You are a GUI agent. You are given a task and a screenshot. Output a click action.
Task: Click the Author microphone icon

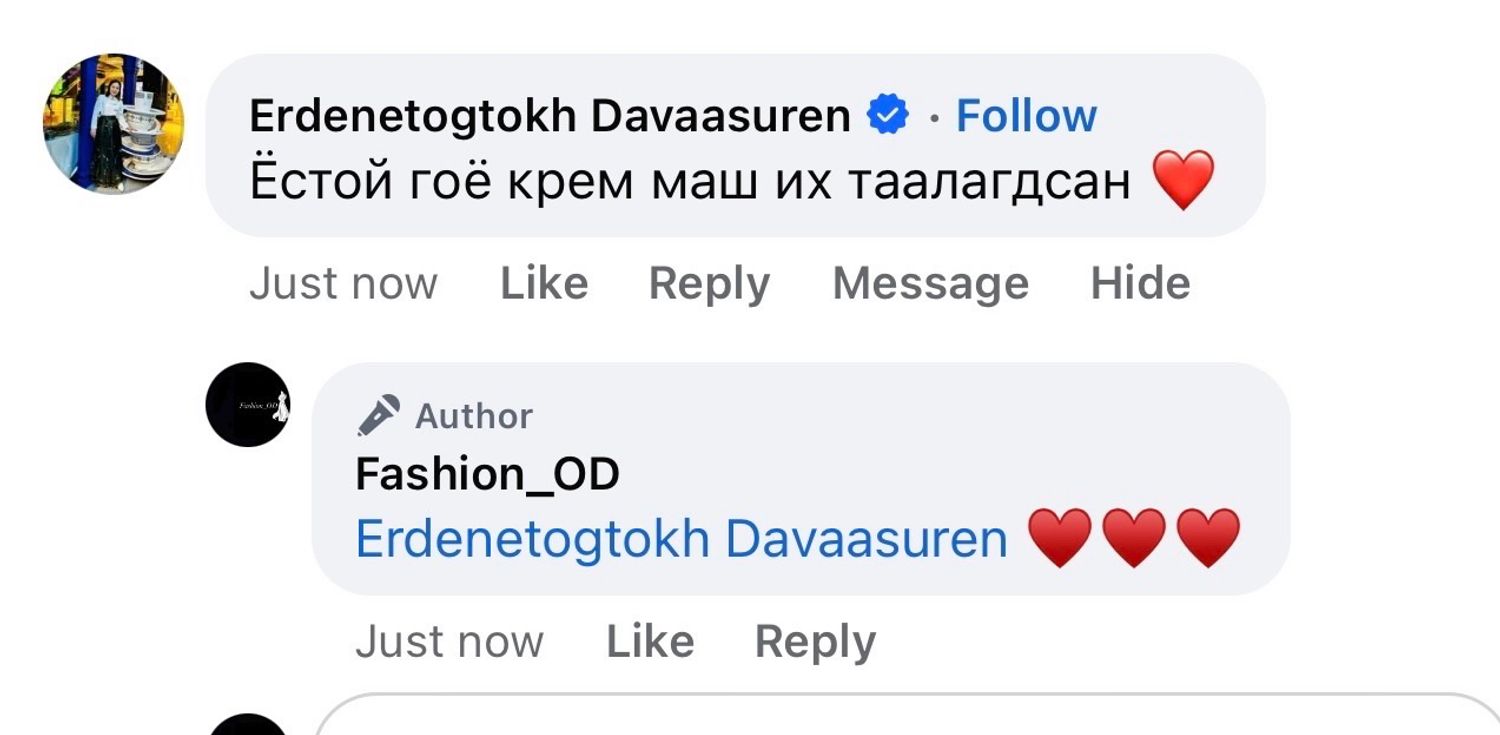[378, 415]
